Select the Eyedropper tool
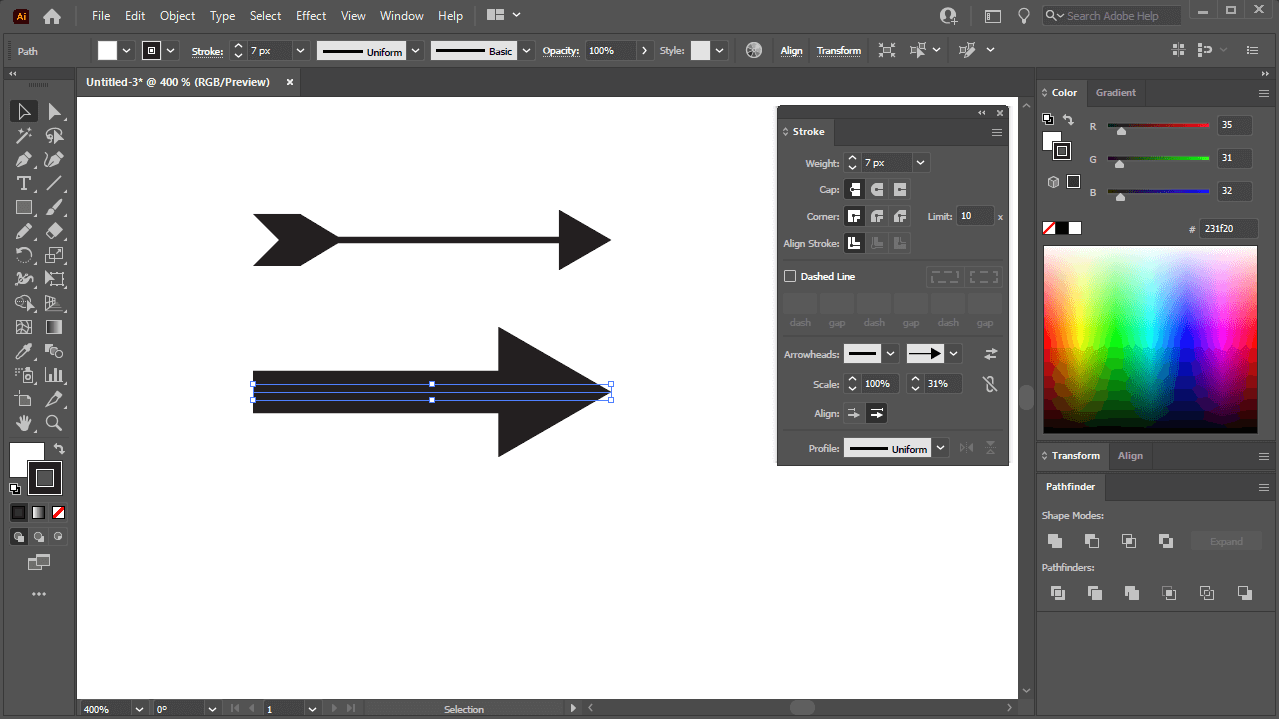This screenshot has height=719, width=1279. 24,351
